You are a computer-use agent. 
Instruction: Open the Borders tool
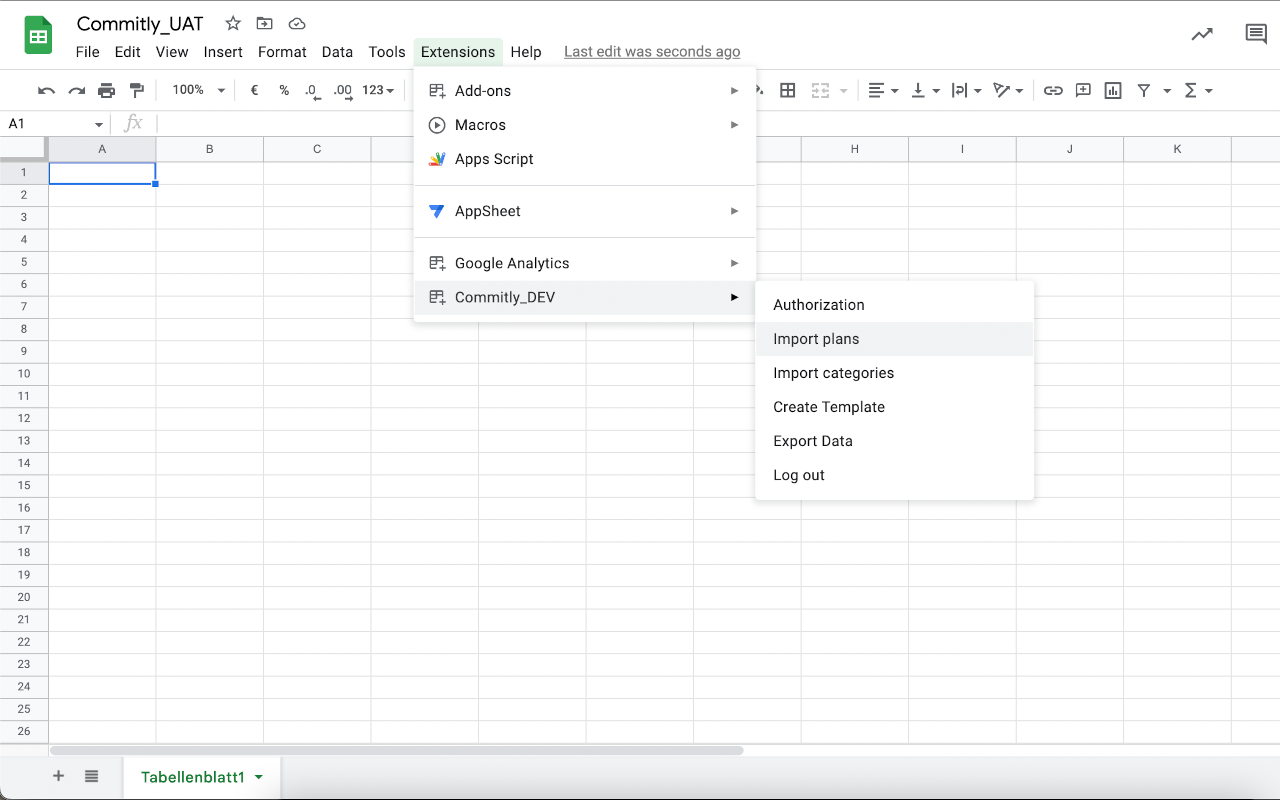tap(788, 91)
